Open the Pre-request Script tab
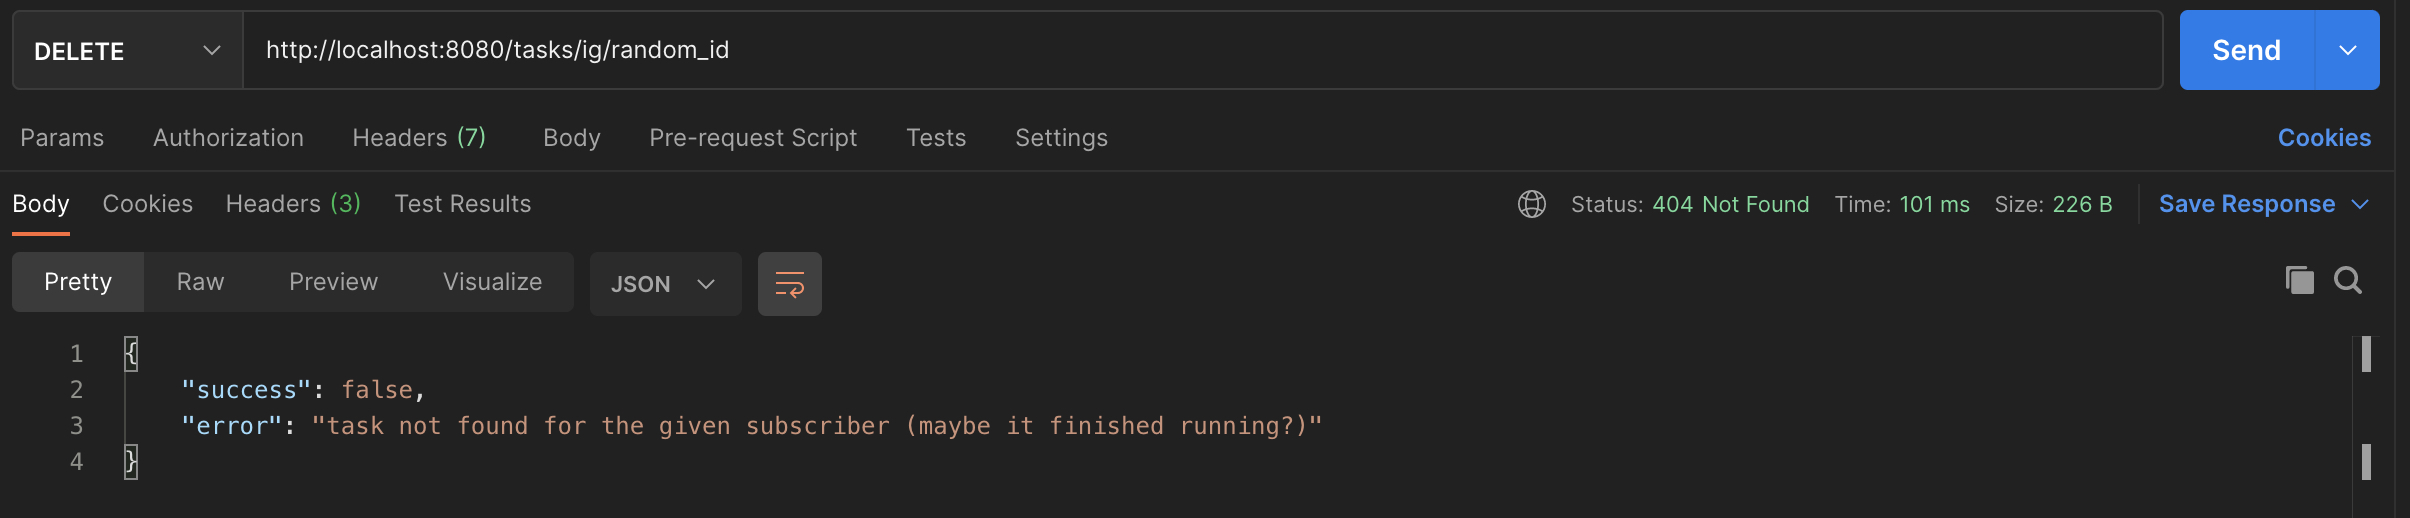This screenshot has width=2410, height=518. click(753, 138)
